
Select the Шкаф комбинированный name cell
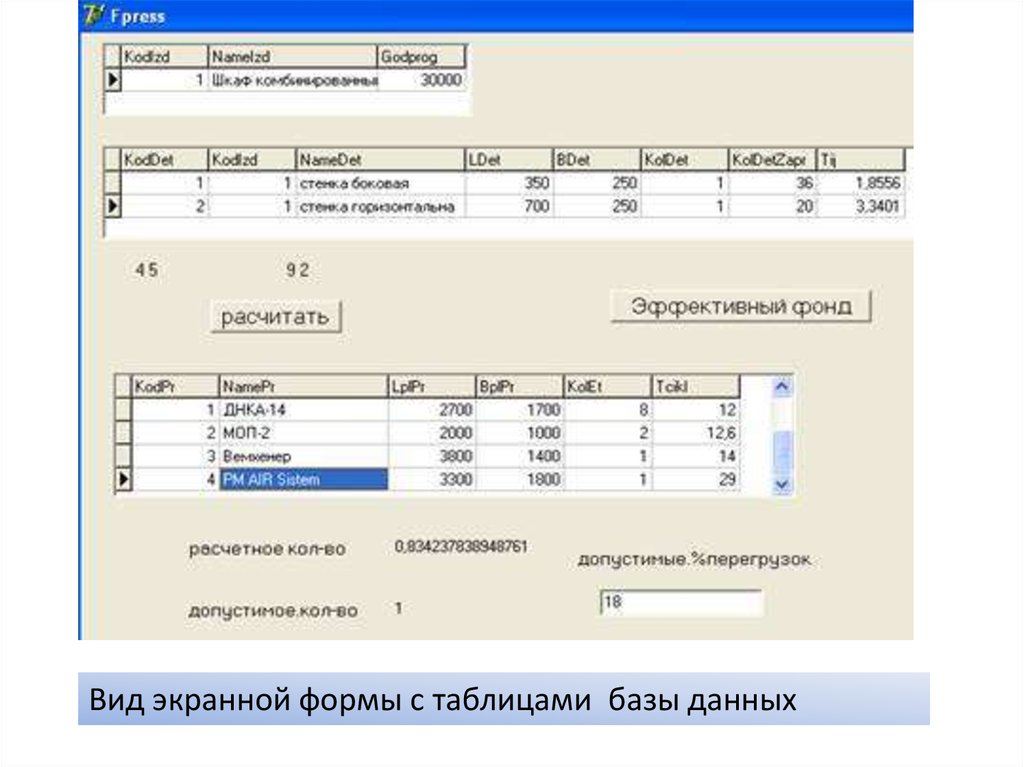pos(293,81)
